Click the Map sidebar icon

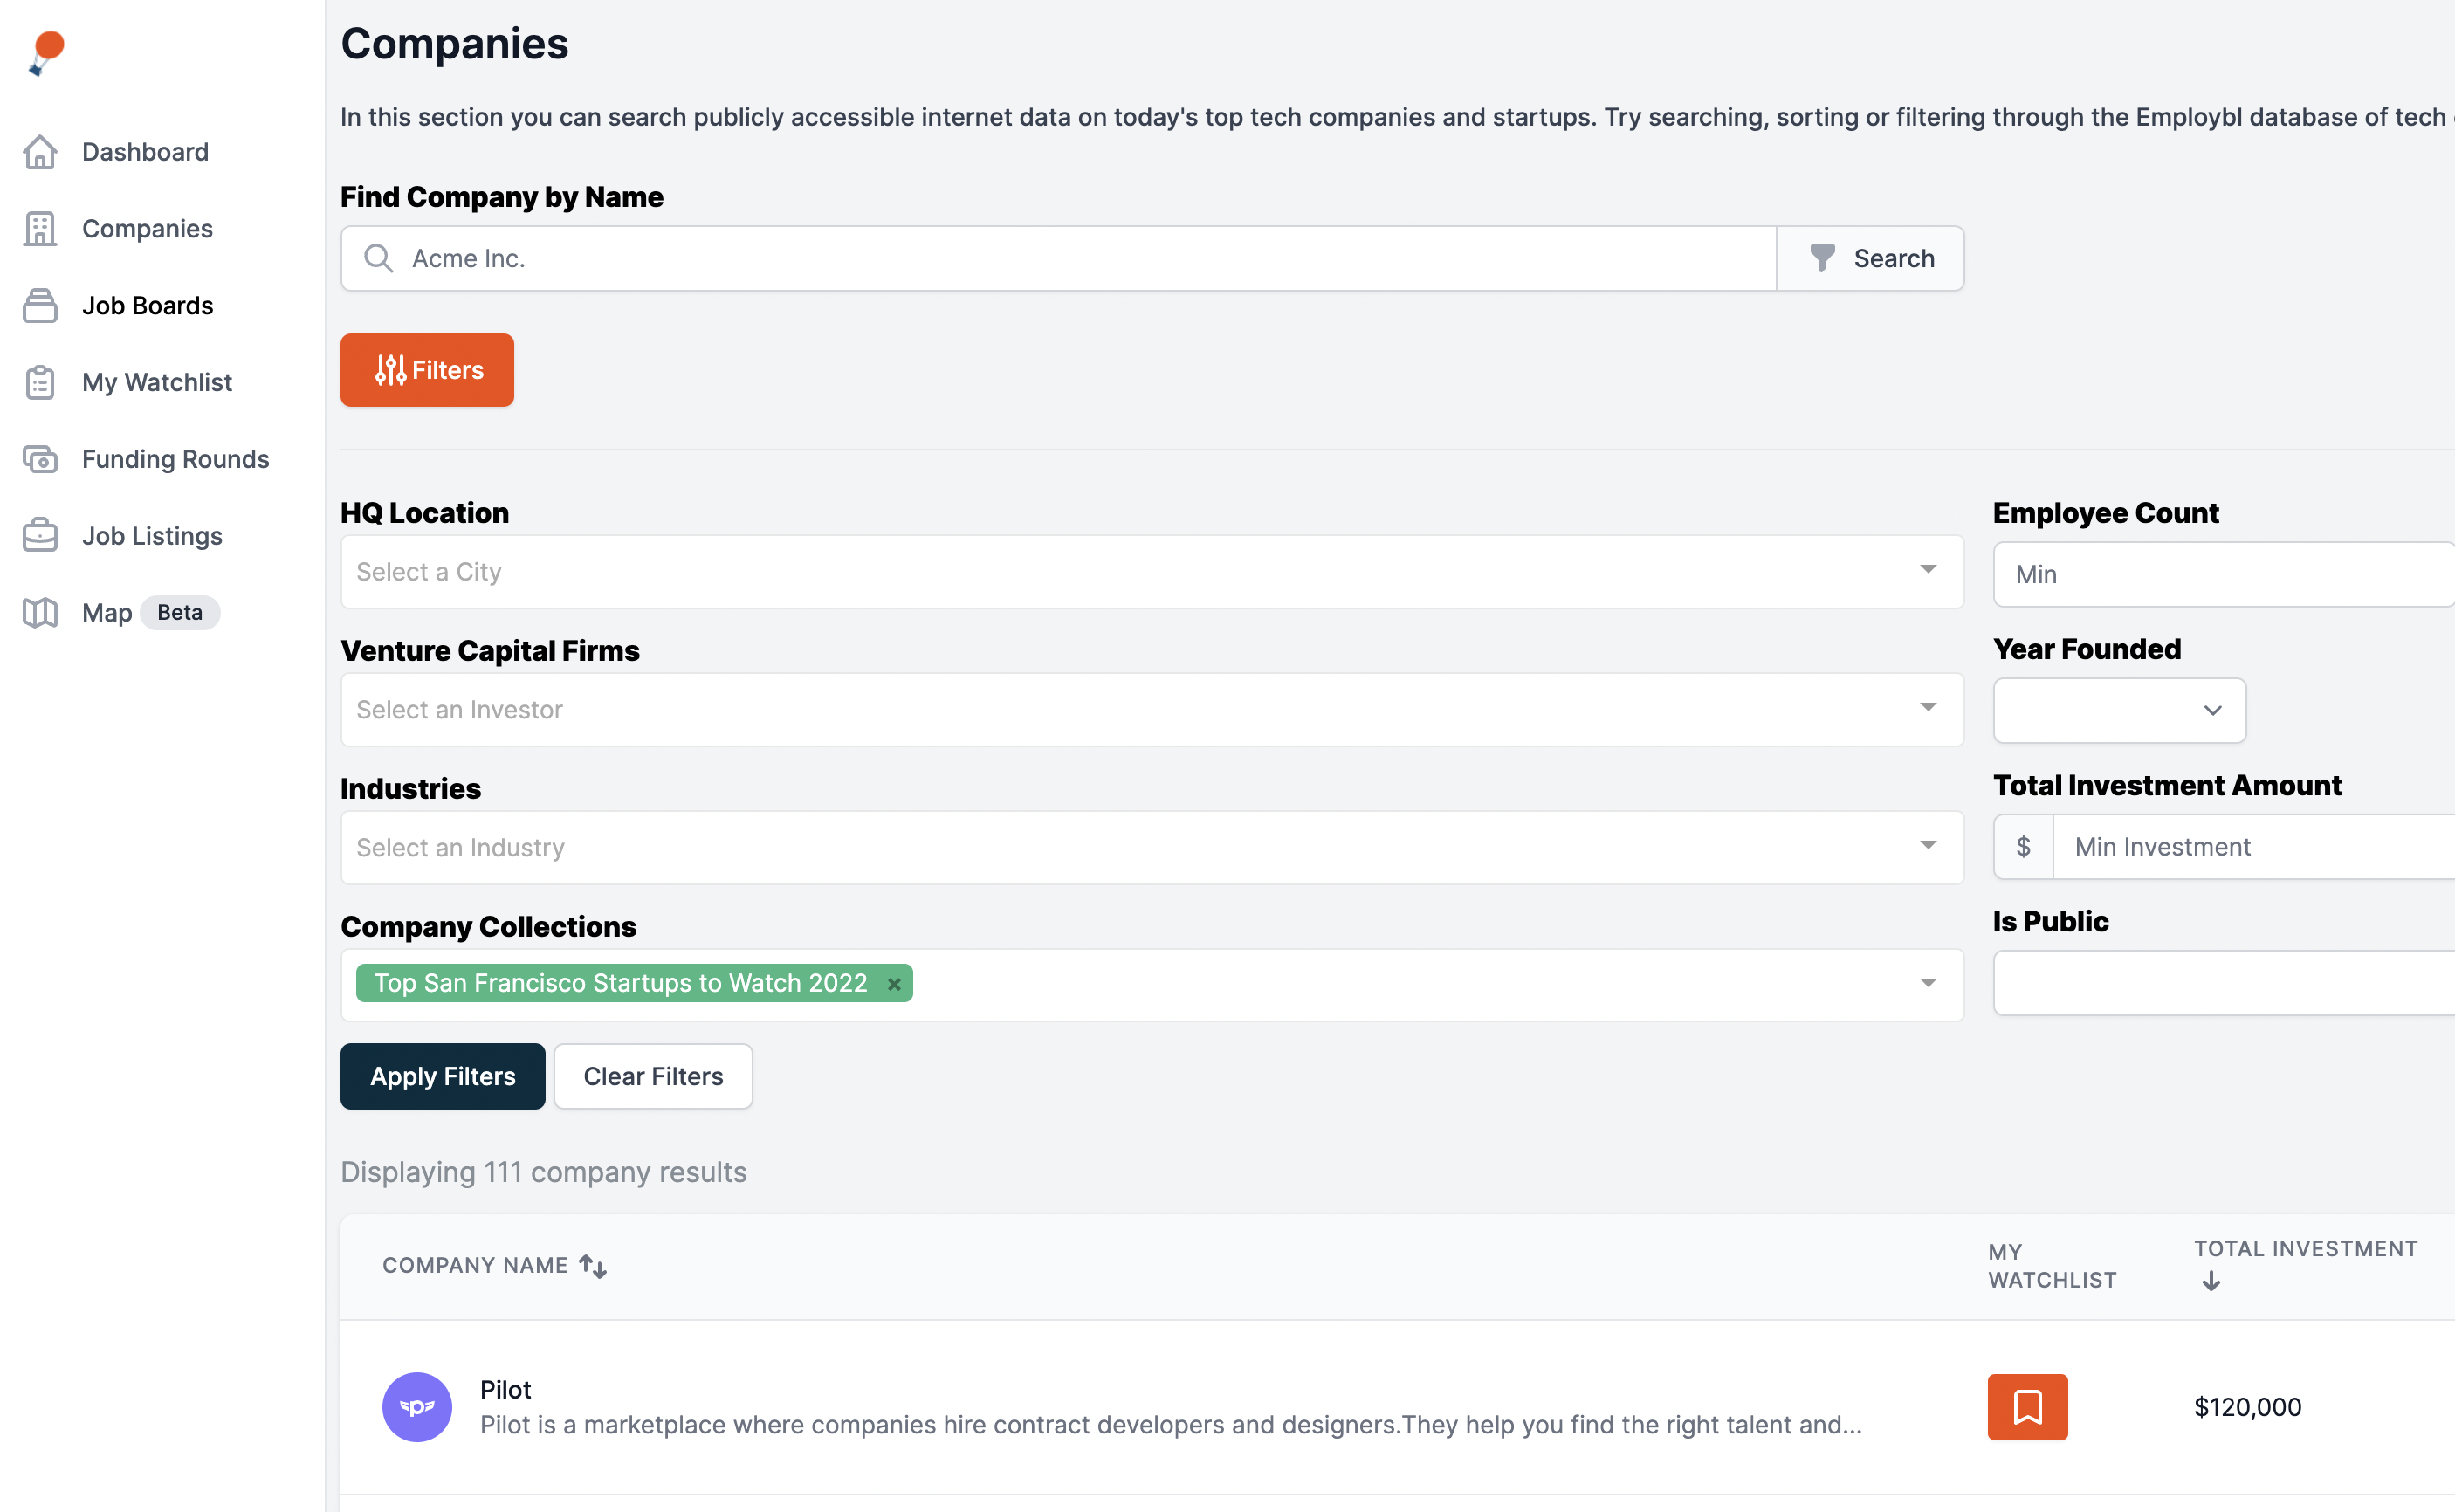(40, 612)
